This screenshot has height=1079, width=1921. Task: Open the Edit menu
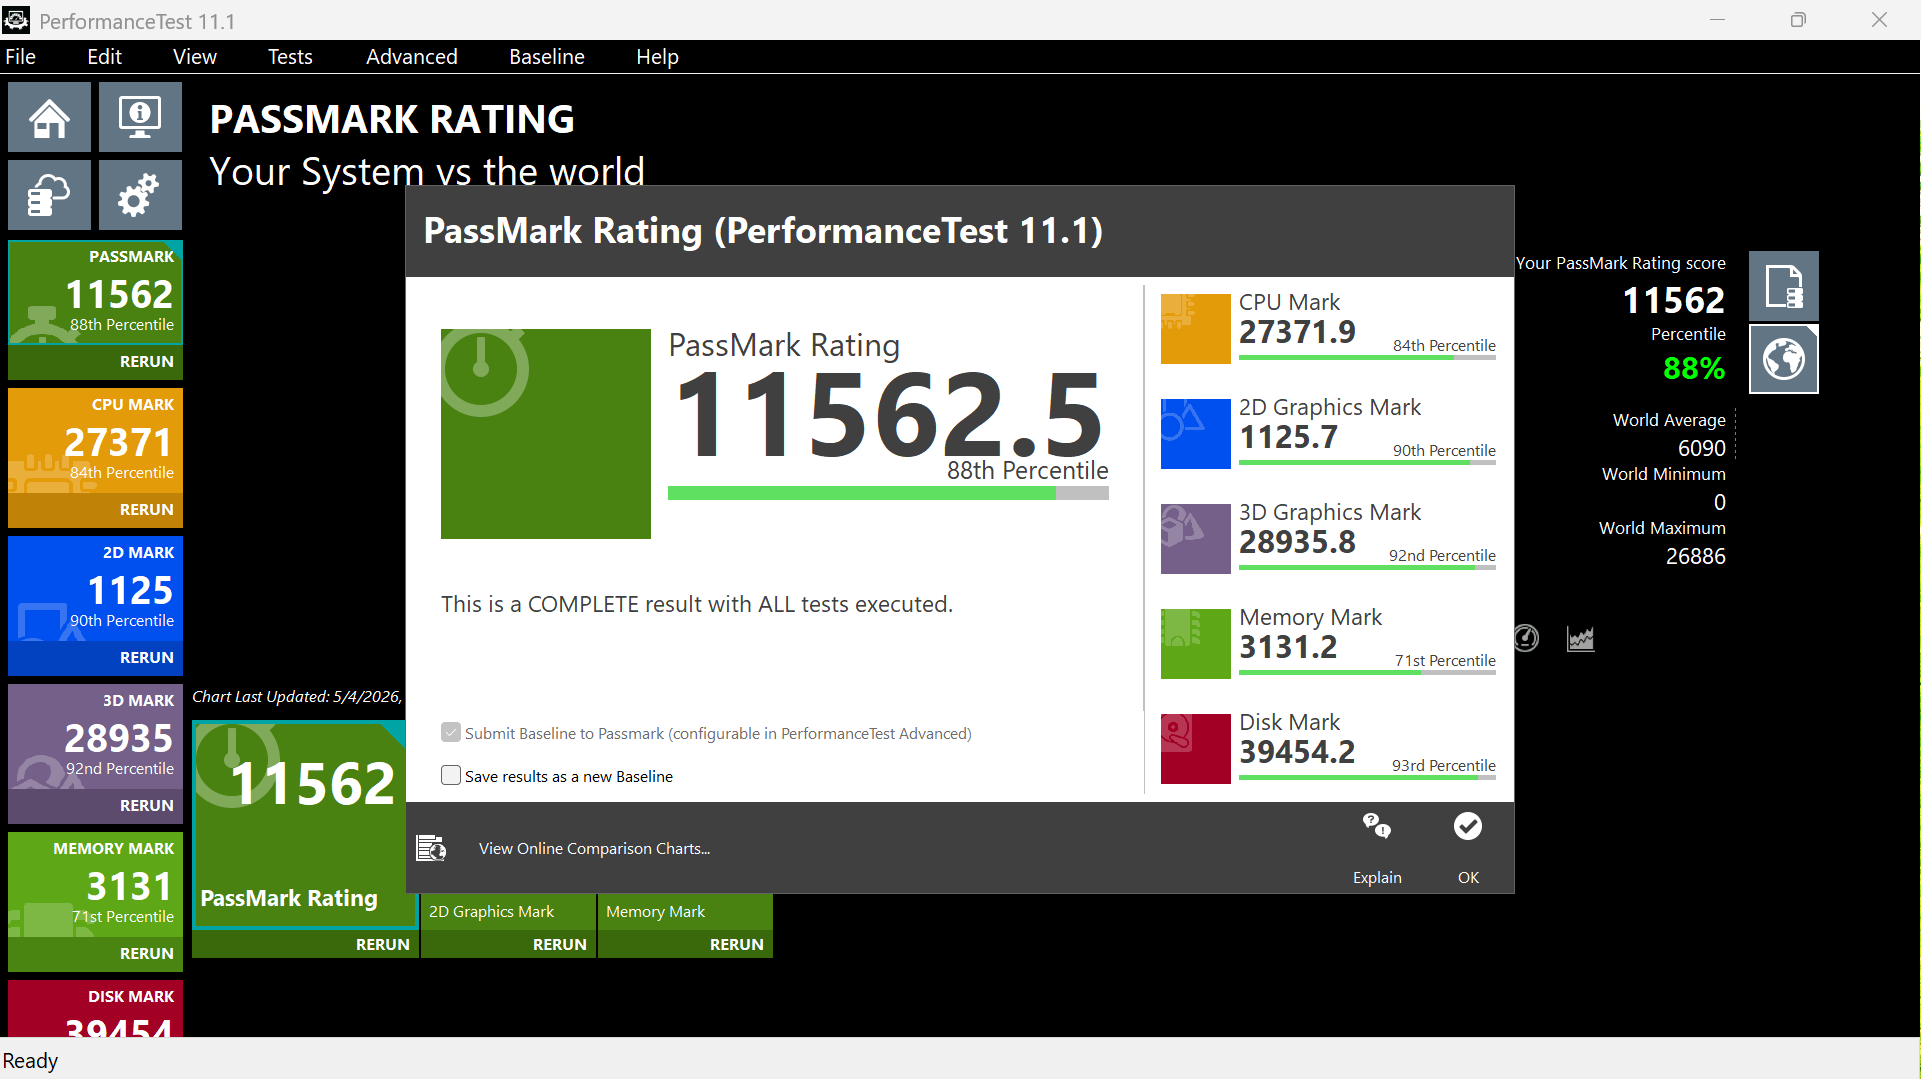point(104,57)
